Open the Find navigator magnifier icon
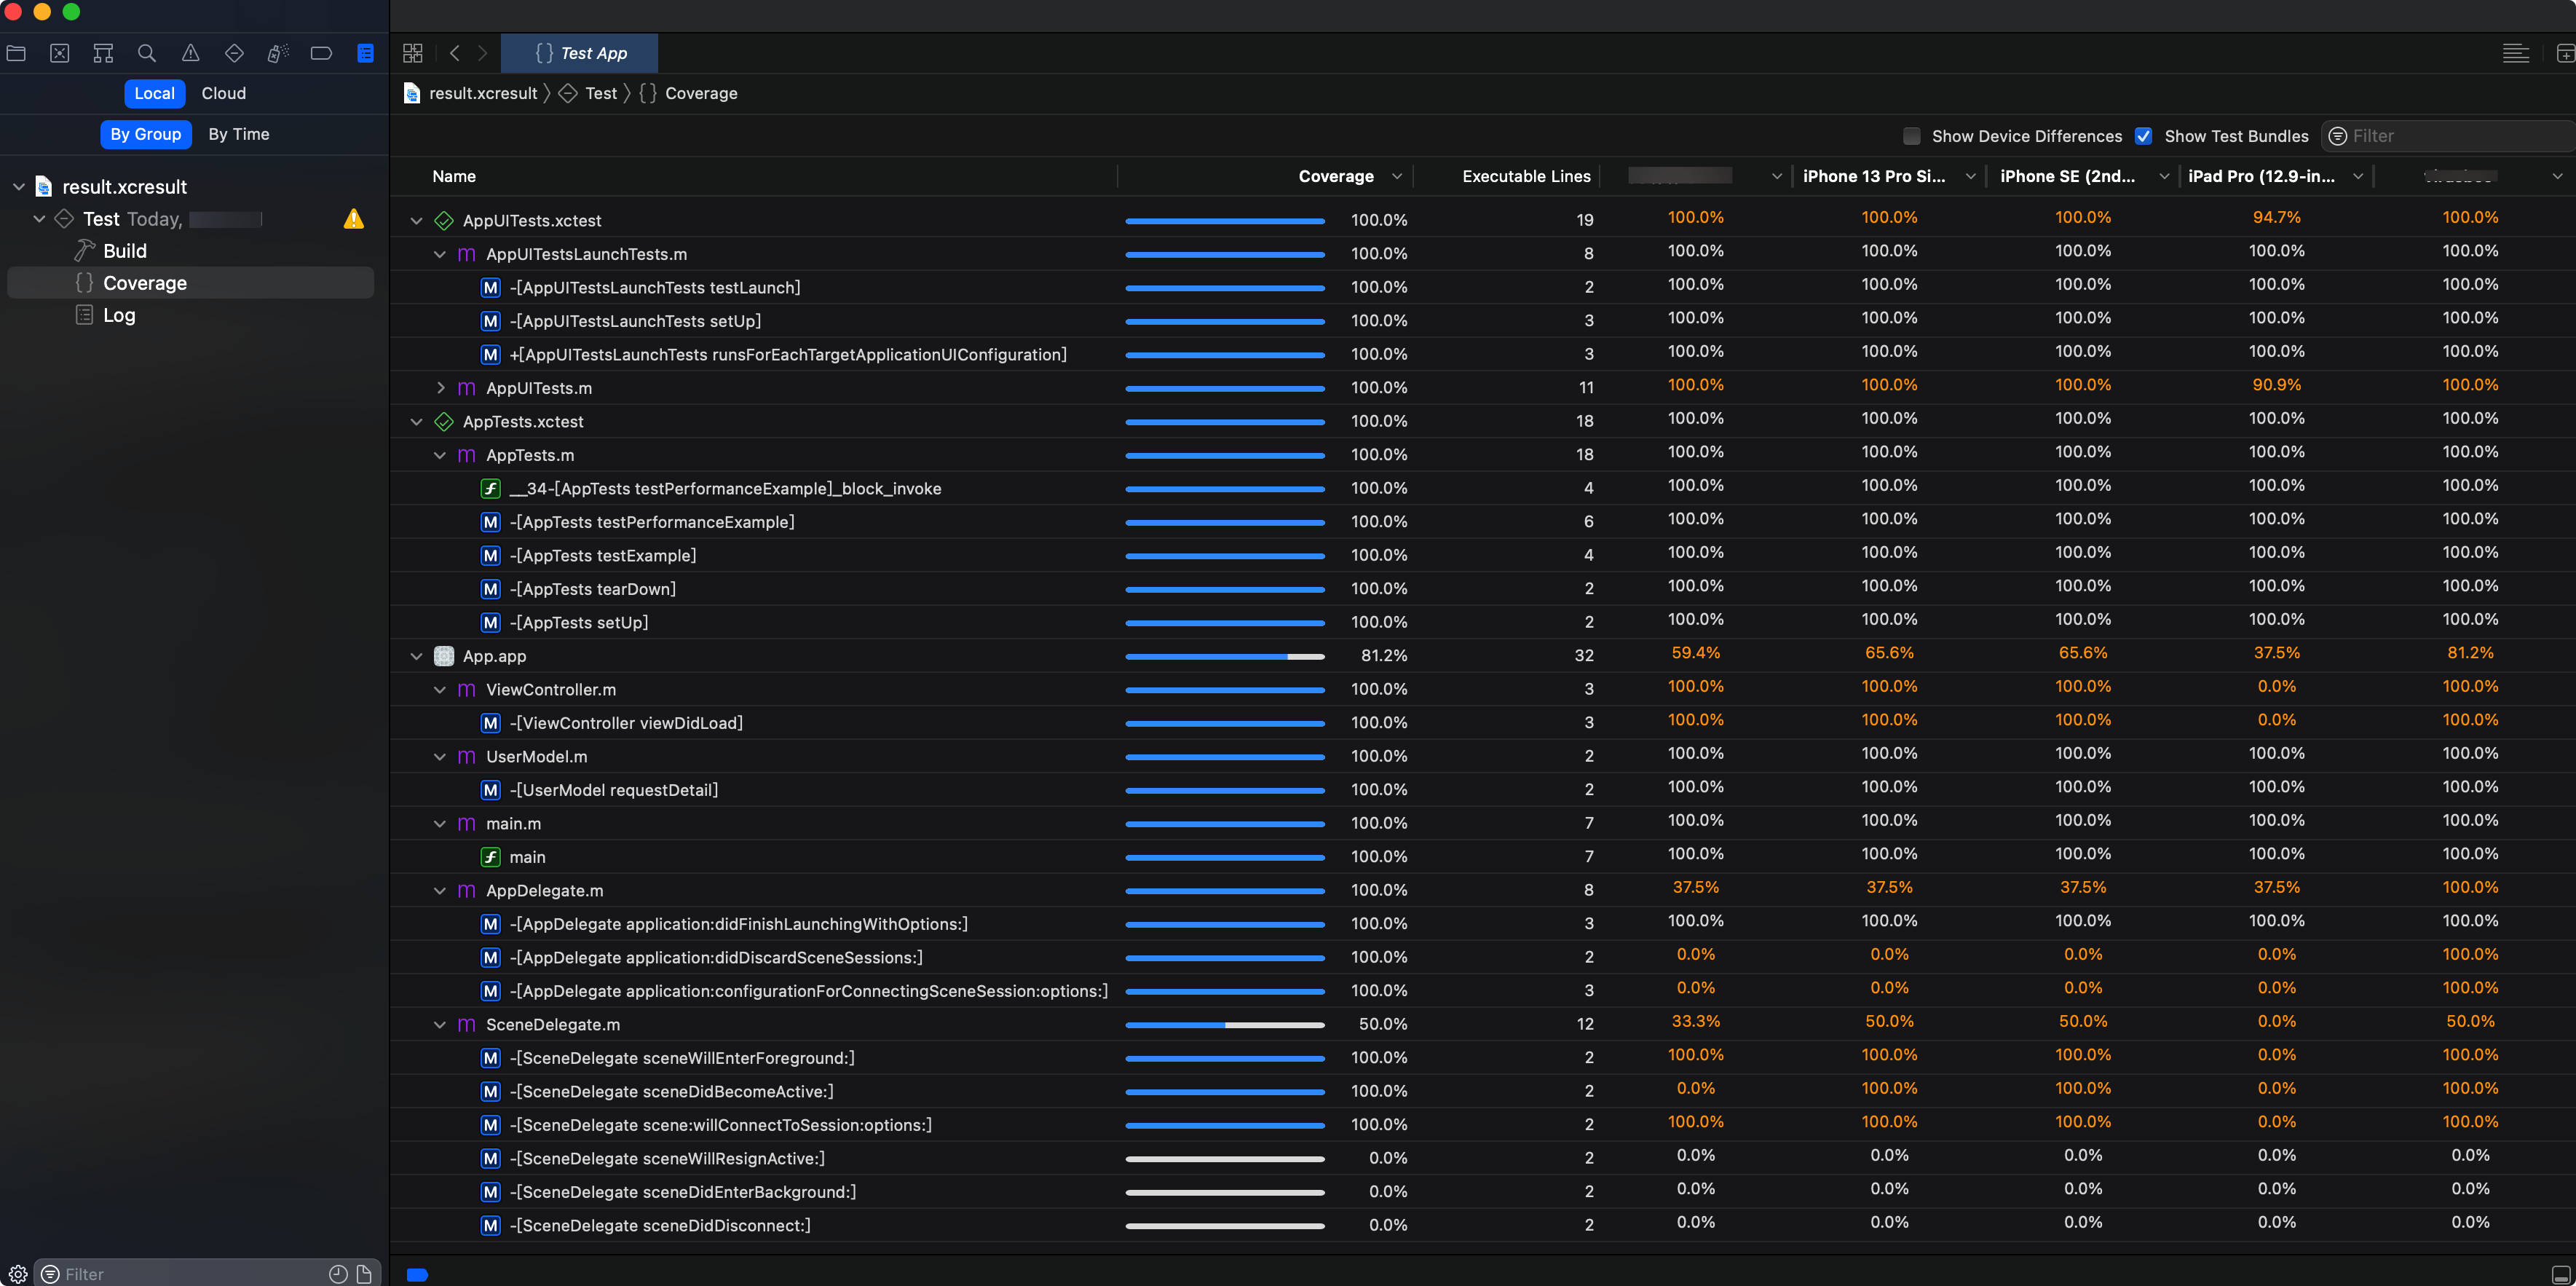Image resolution: width=2576 pixels, height=1286 pixels. [147, 53]
